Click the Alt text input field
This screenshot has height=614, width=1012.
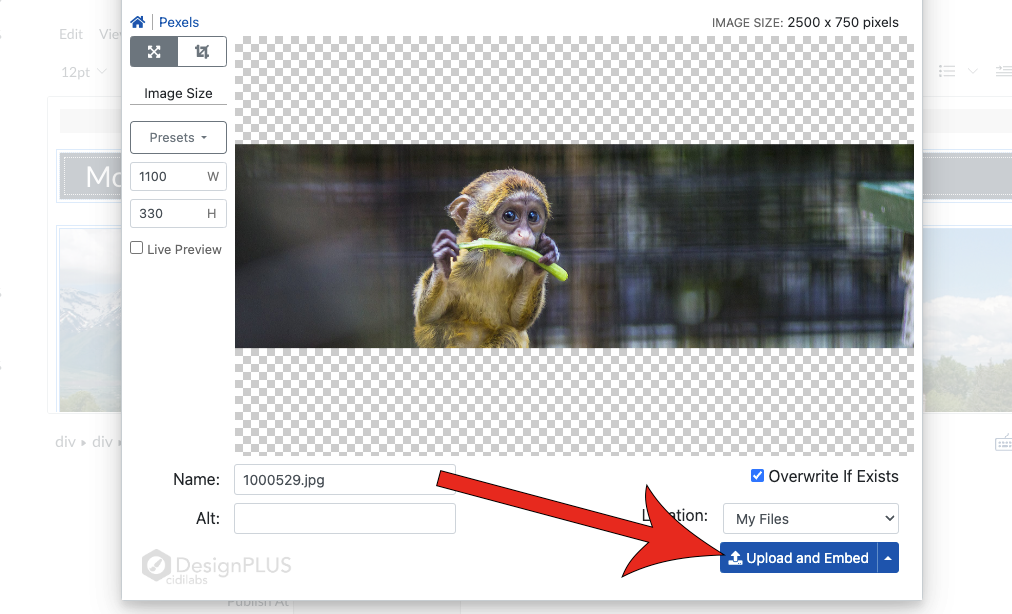[344, 518]
